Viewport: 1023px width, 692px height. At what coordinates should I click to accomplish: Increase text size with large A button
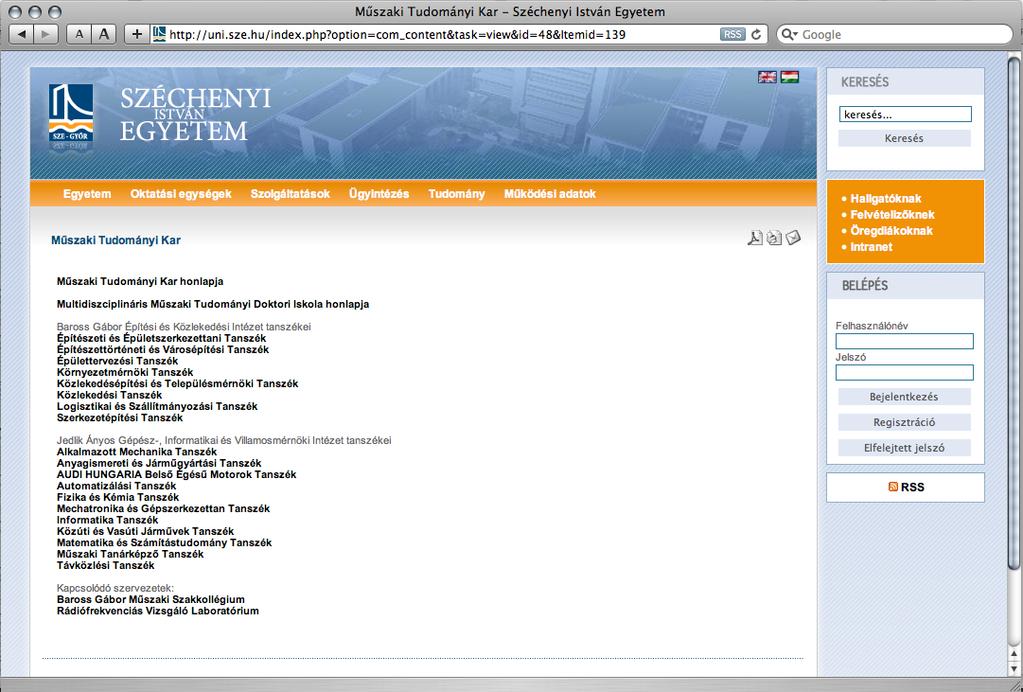(104, 34)
